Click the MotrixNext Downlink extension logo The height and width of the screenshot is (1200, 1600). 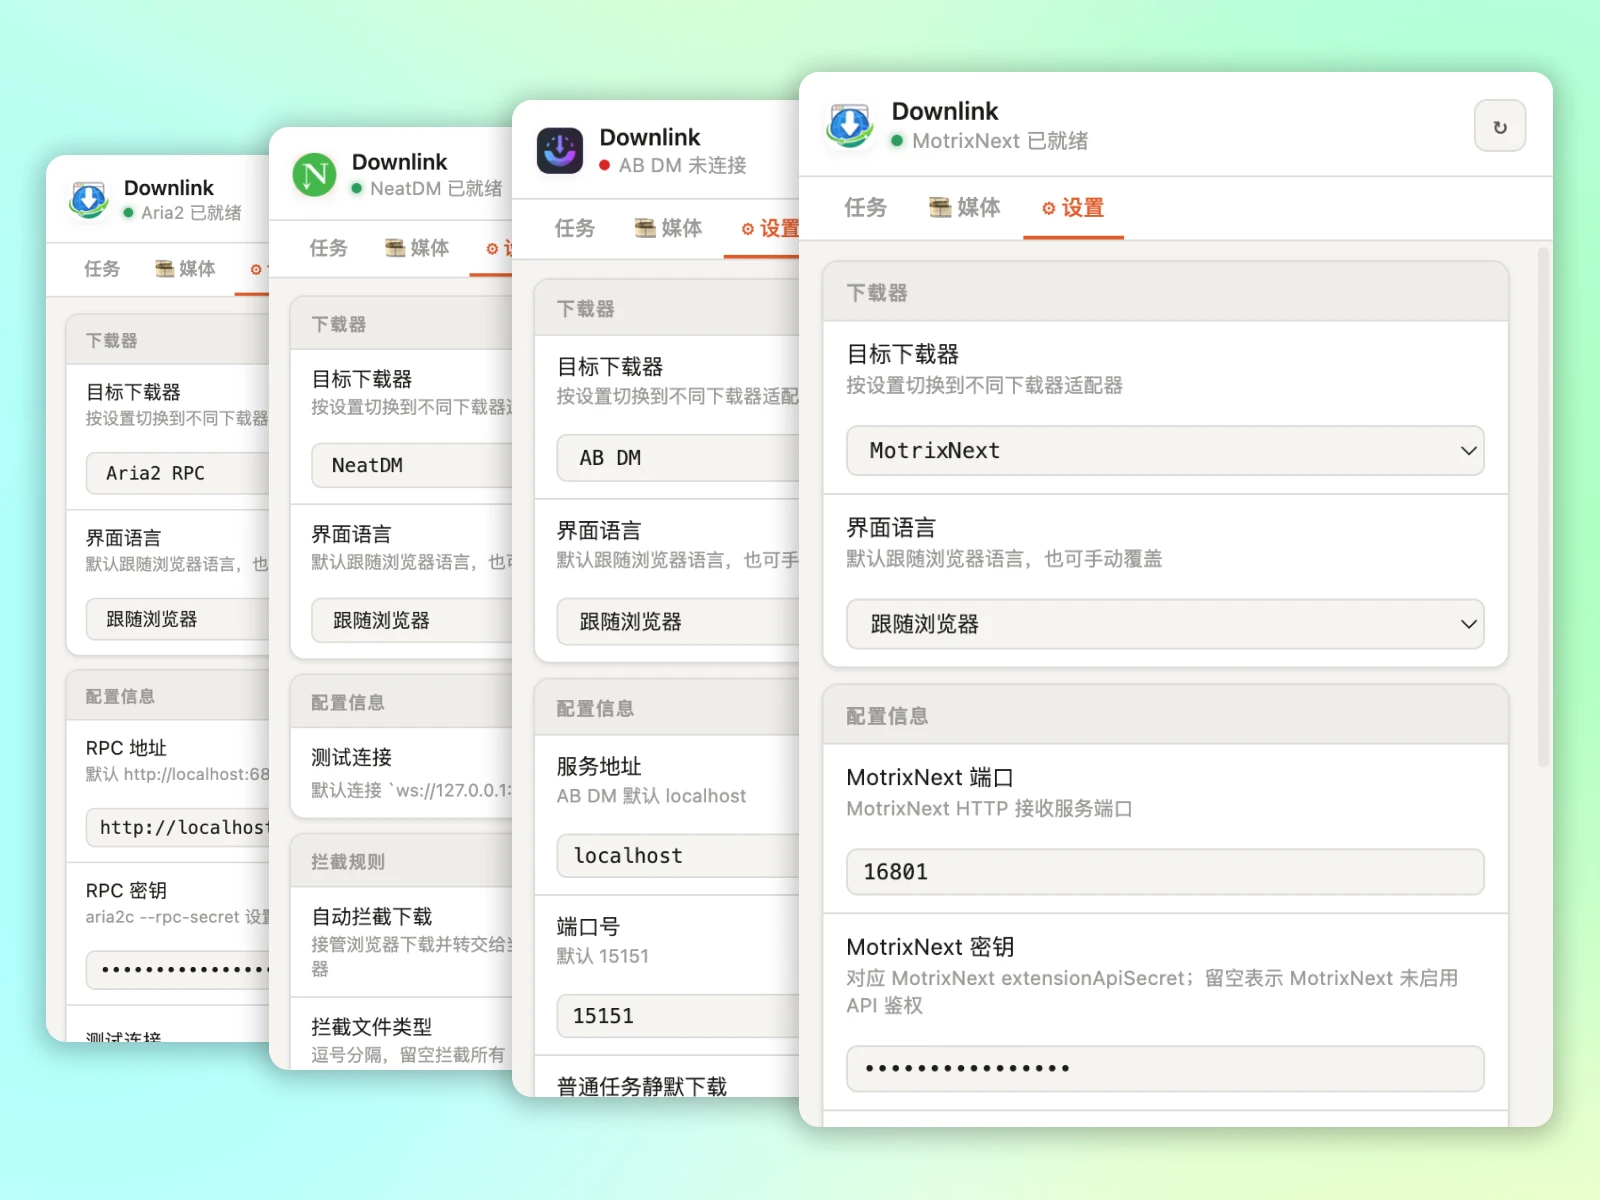click(x=849, y=125)
